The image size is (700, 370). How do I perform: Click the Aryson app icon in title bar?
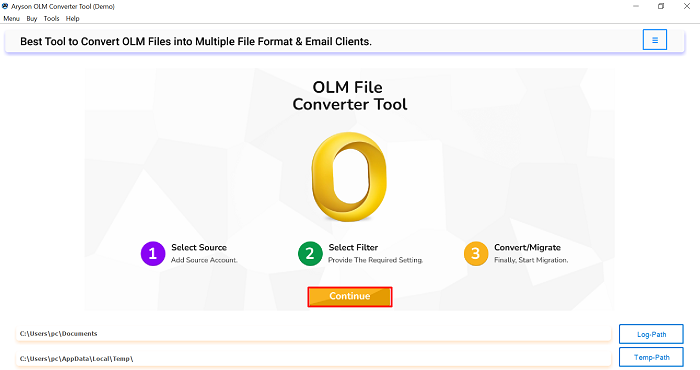pos(5,6)
